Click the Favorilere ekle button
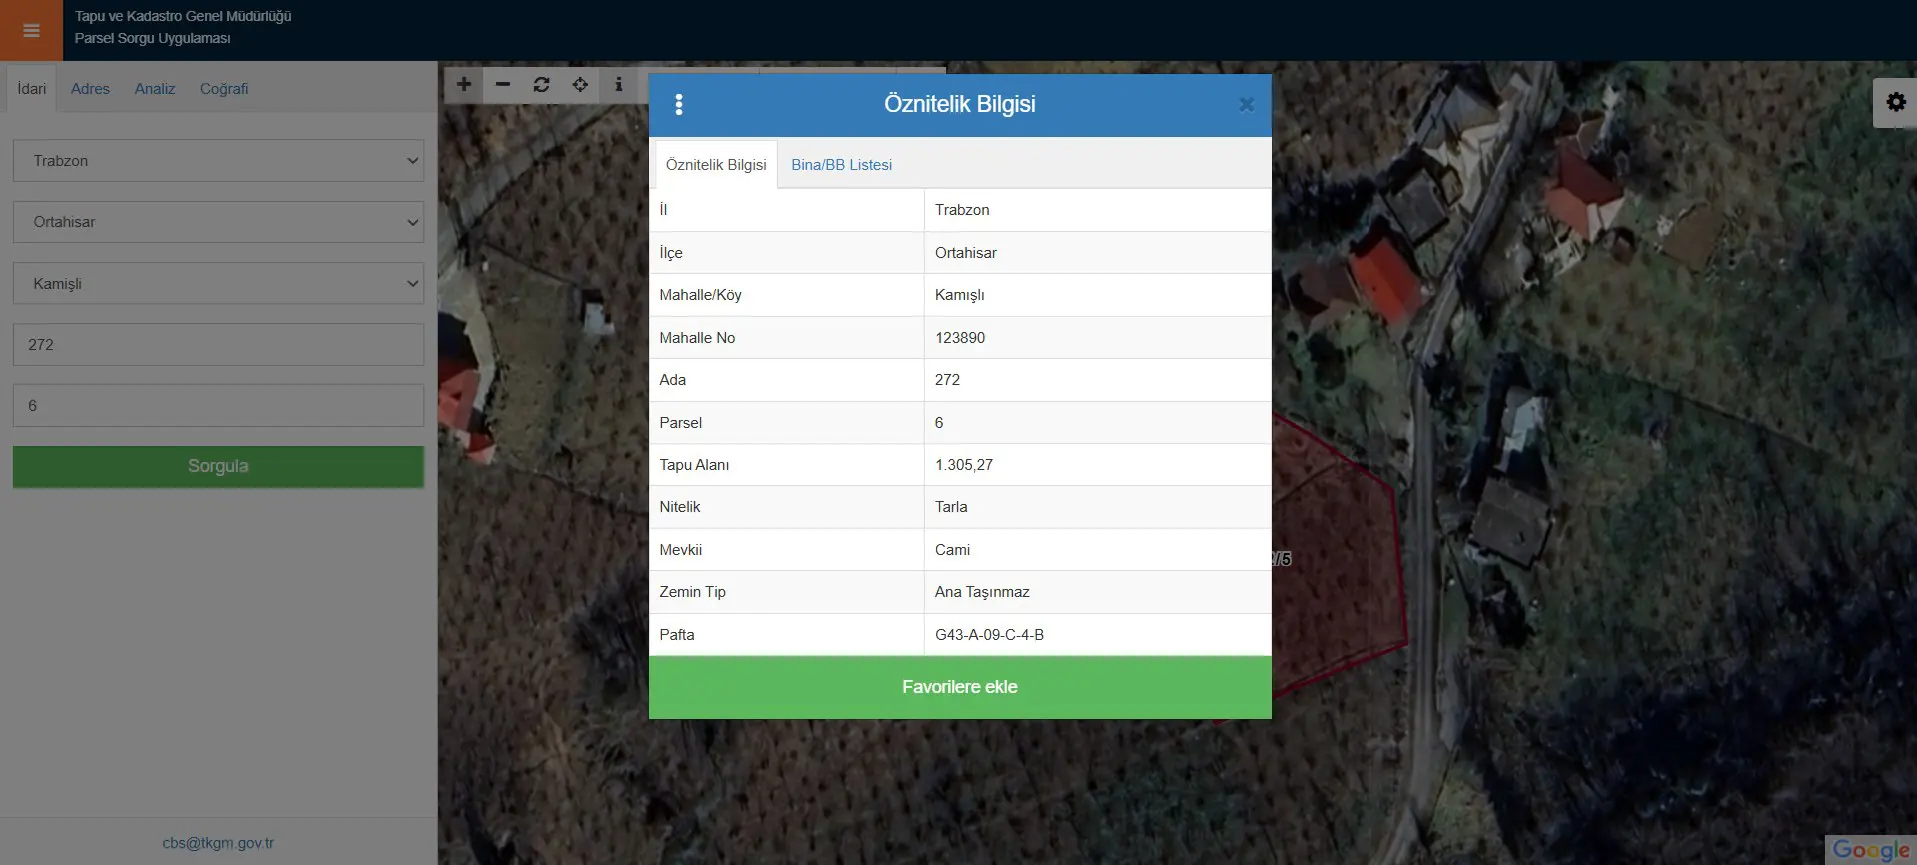Viewport: 1917px width, 865px height. (x=960, y=687)
